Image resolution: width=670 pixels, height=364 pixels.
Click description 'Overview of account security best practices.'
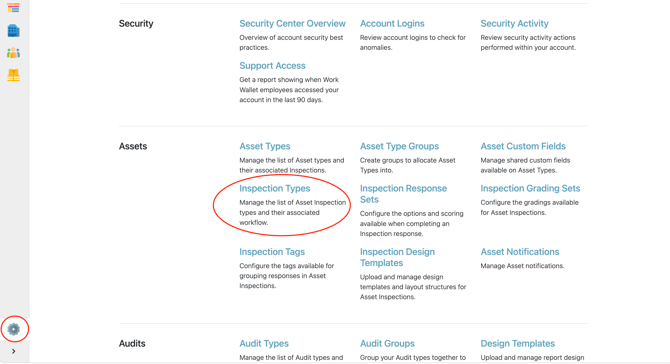(x=291, y=42)
